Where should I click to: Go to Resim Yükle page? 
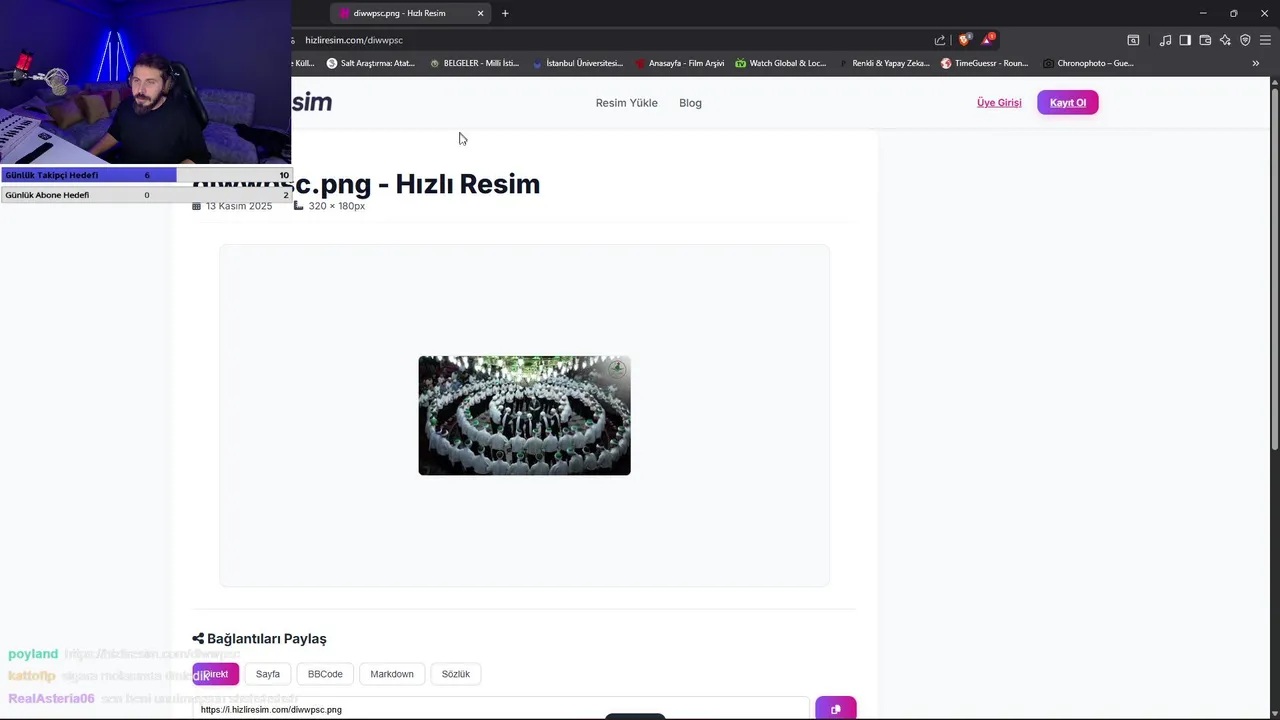point(627,103)
